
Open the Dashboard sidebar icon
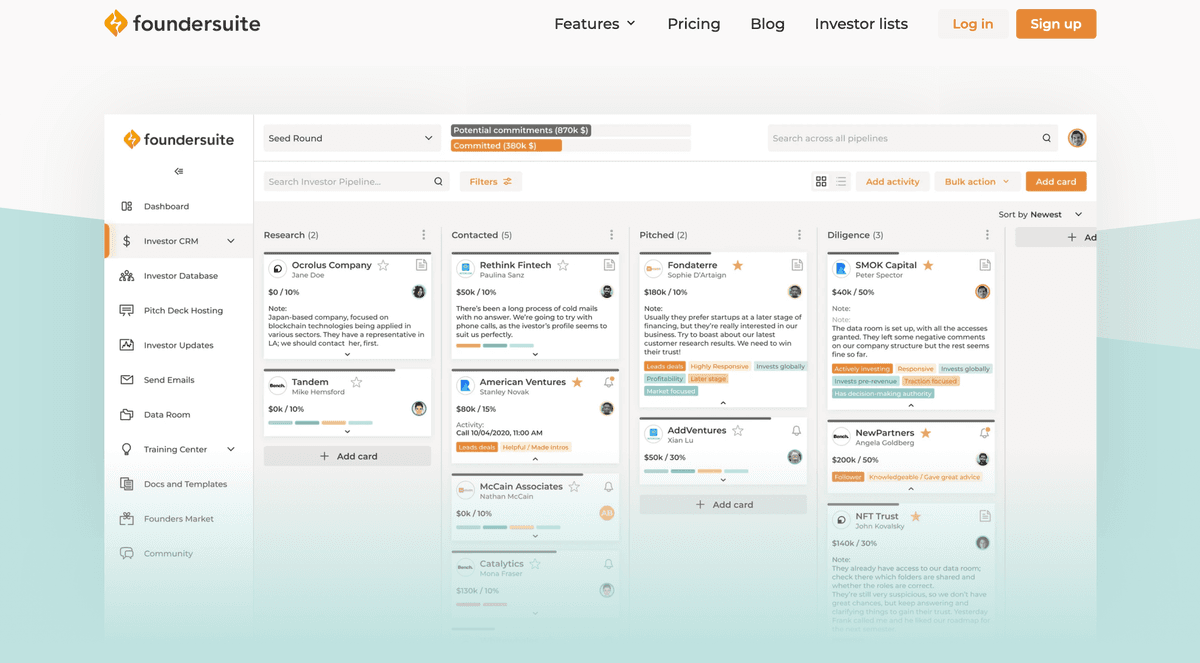point(127,206)
